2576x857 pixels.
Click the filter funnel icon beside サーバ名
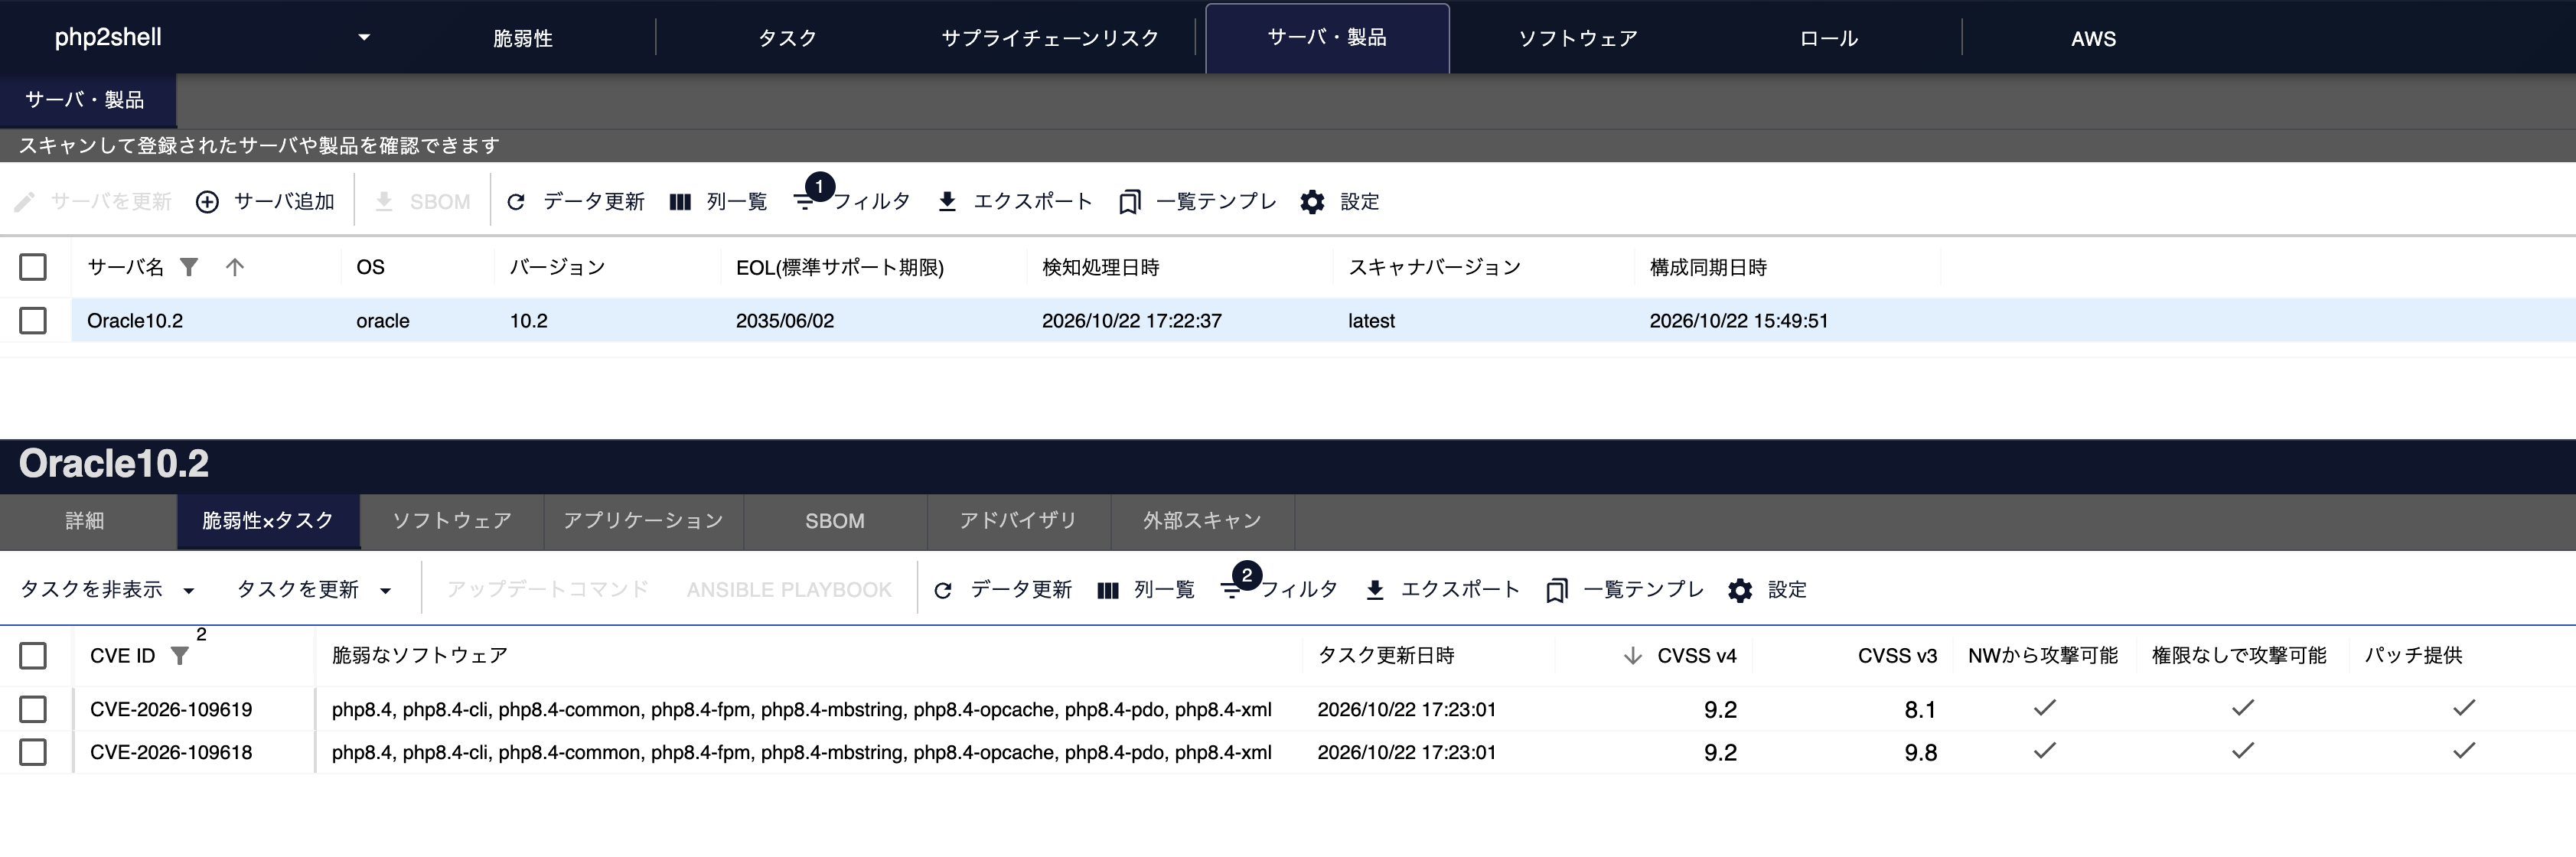coord(189,267)
